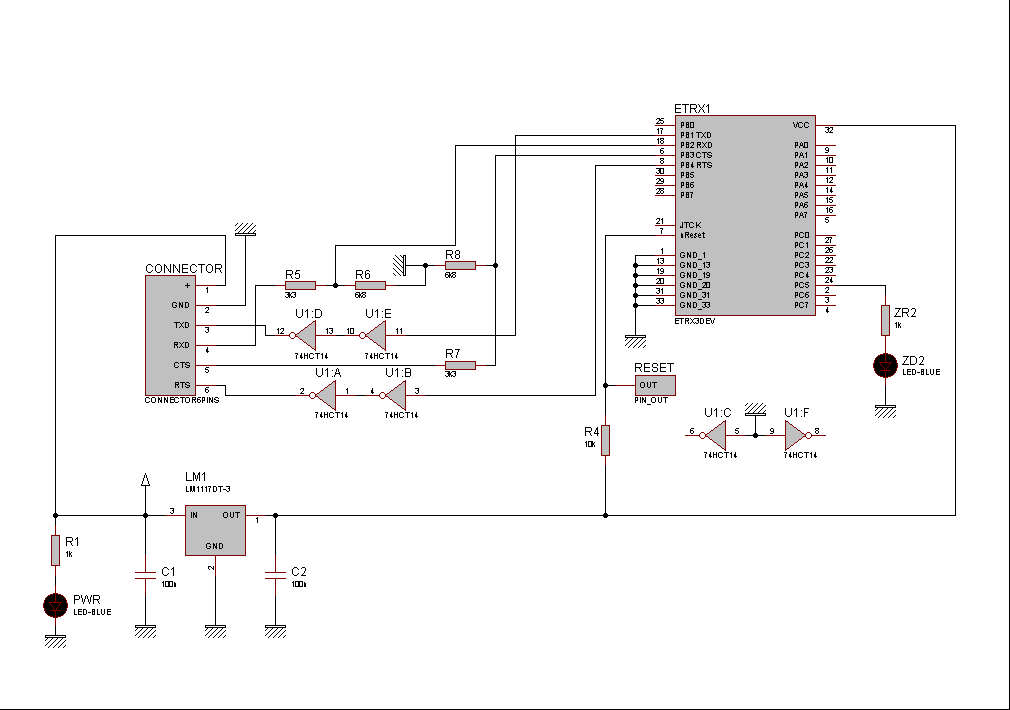The height and width of the screenshot is (710, 1010).
Task: Select resistor R8 body
Action: click(460, 265)
